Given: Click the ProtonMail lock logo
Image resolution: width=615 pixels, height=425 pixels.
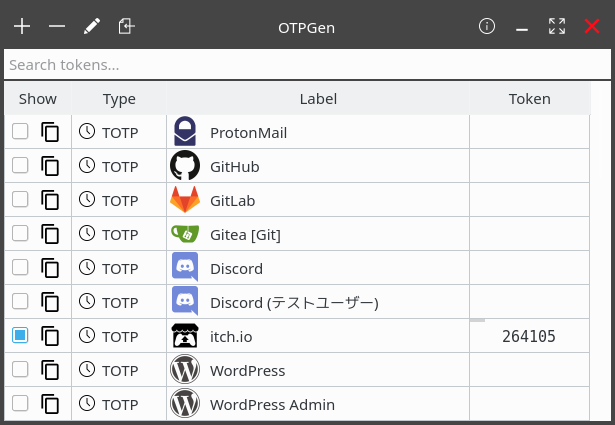Looking at the screenshot, I should point(185,131).
